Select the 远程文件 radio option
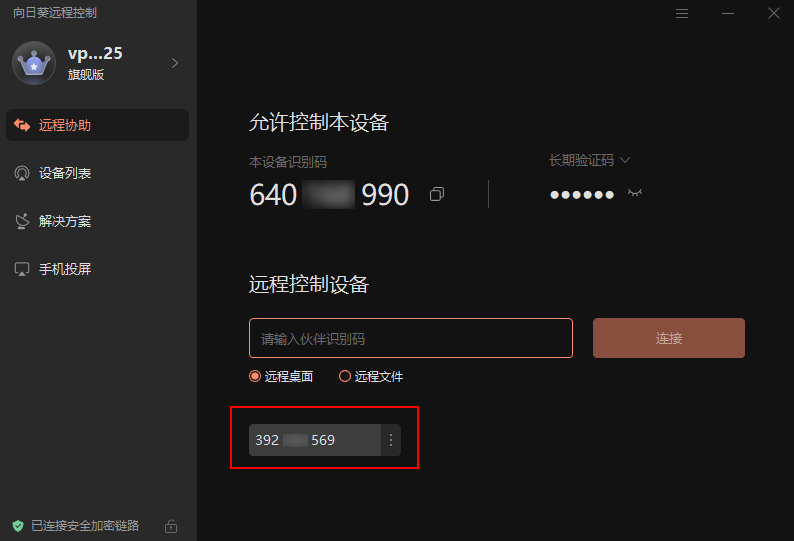794x541 pixels. (x=371, y=376)
